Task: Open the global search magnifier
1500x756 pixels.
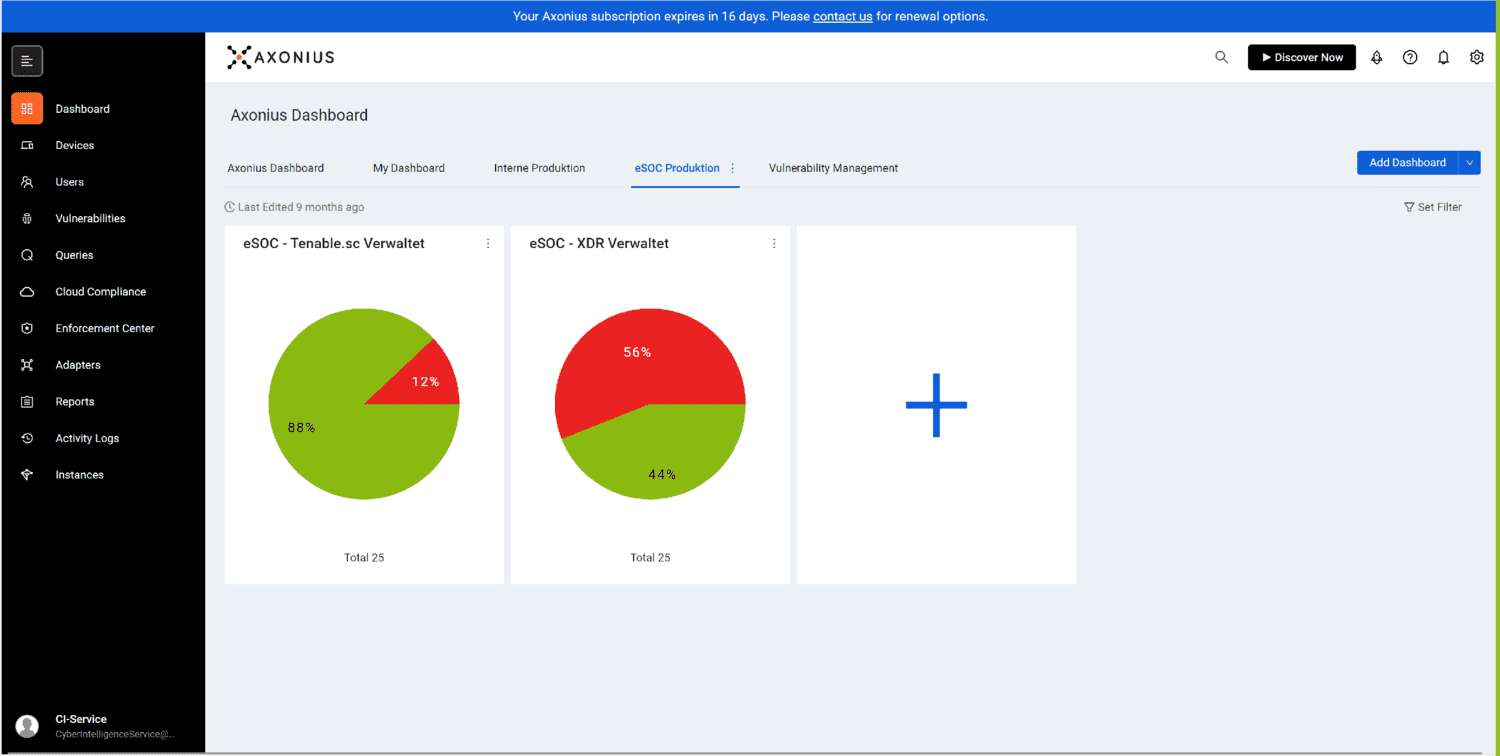Action: [1221, 57]
